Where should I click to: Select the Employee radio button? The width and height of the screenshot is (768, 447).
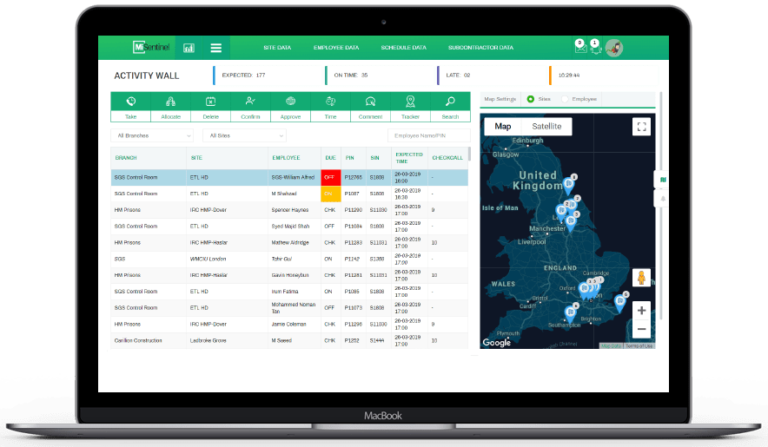[x=565, y=99]
